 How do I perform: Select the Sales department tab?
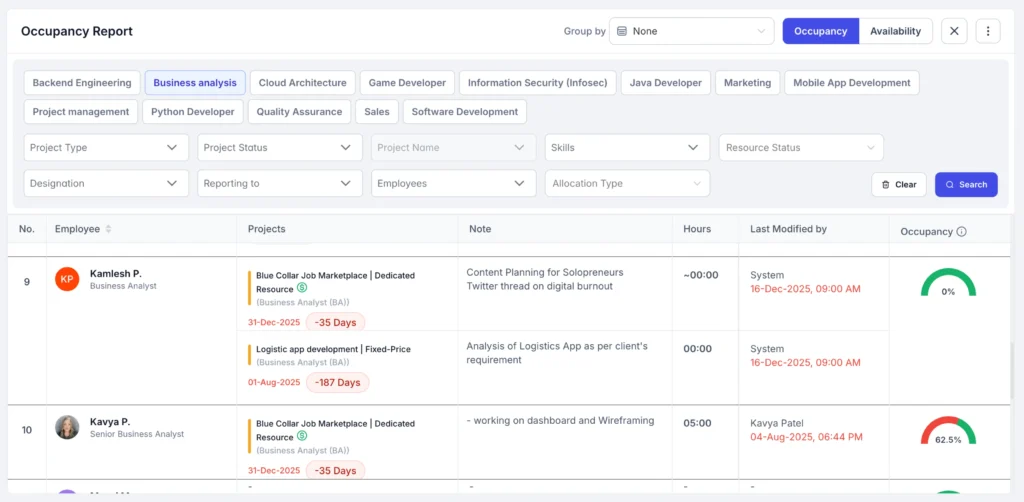[377, 112]
